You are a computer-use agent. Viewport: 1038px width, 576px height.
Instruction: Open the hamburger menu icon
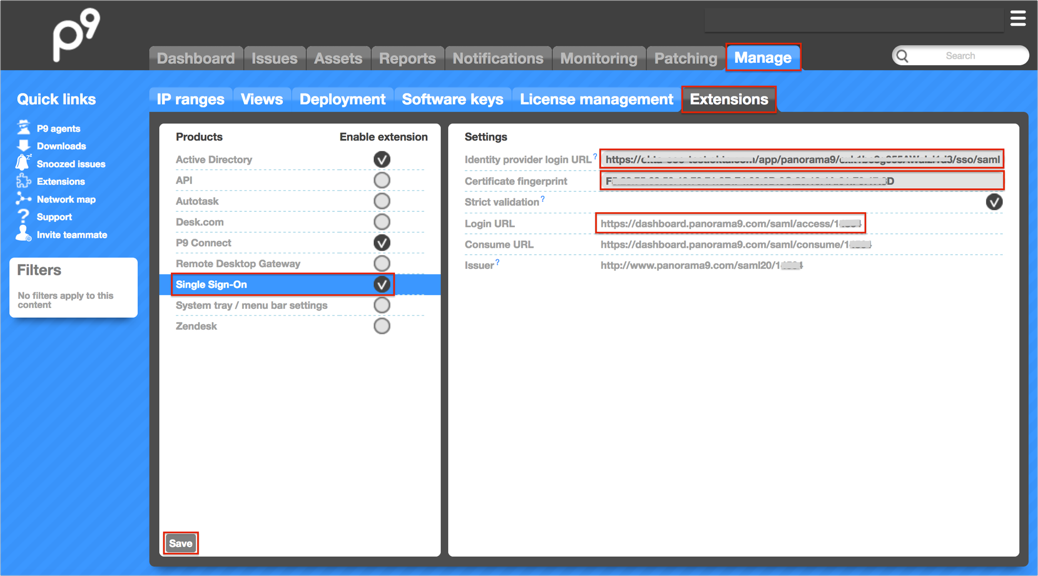coord(1017,18)
